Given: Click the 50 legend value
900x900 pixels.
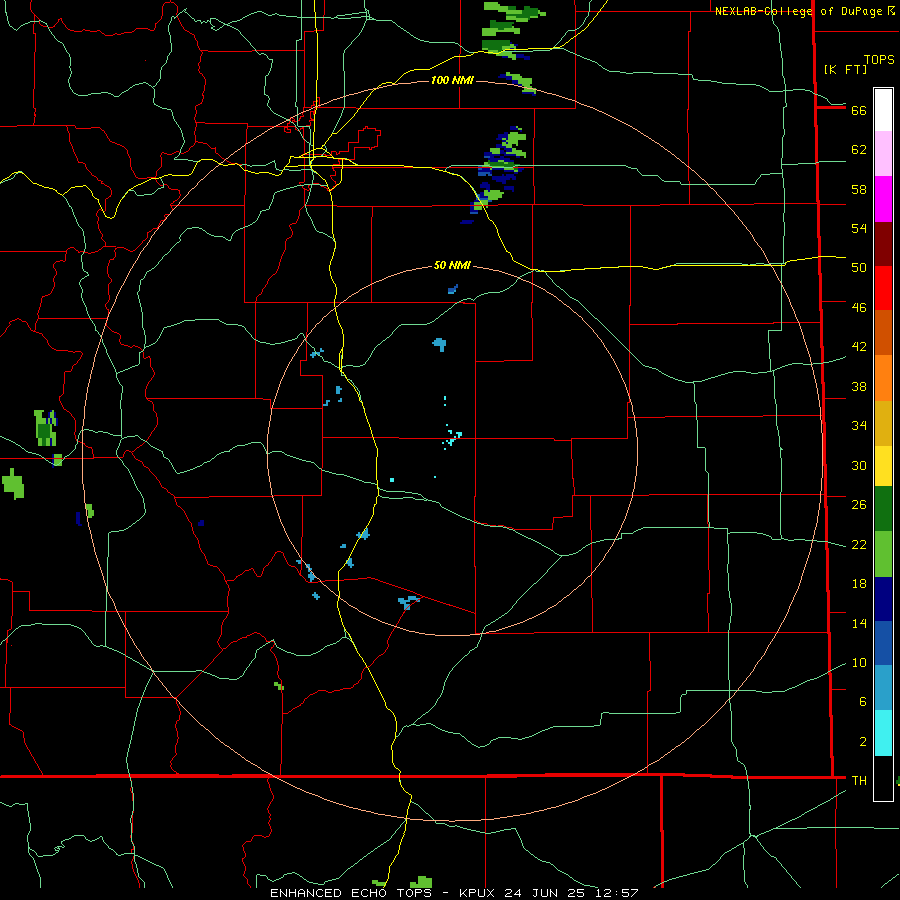Looking at the screenshot, I should tap(859, 268).
